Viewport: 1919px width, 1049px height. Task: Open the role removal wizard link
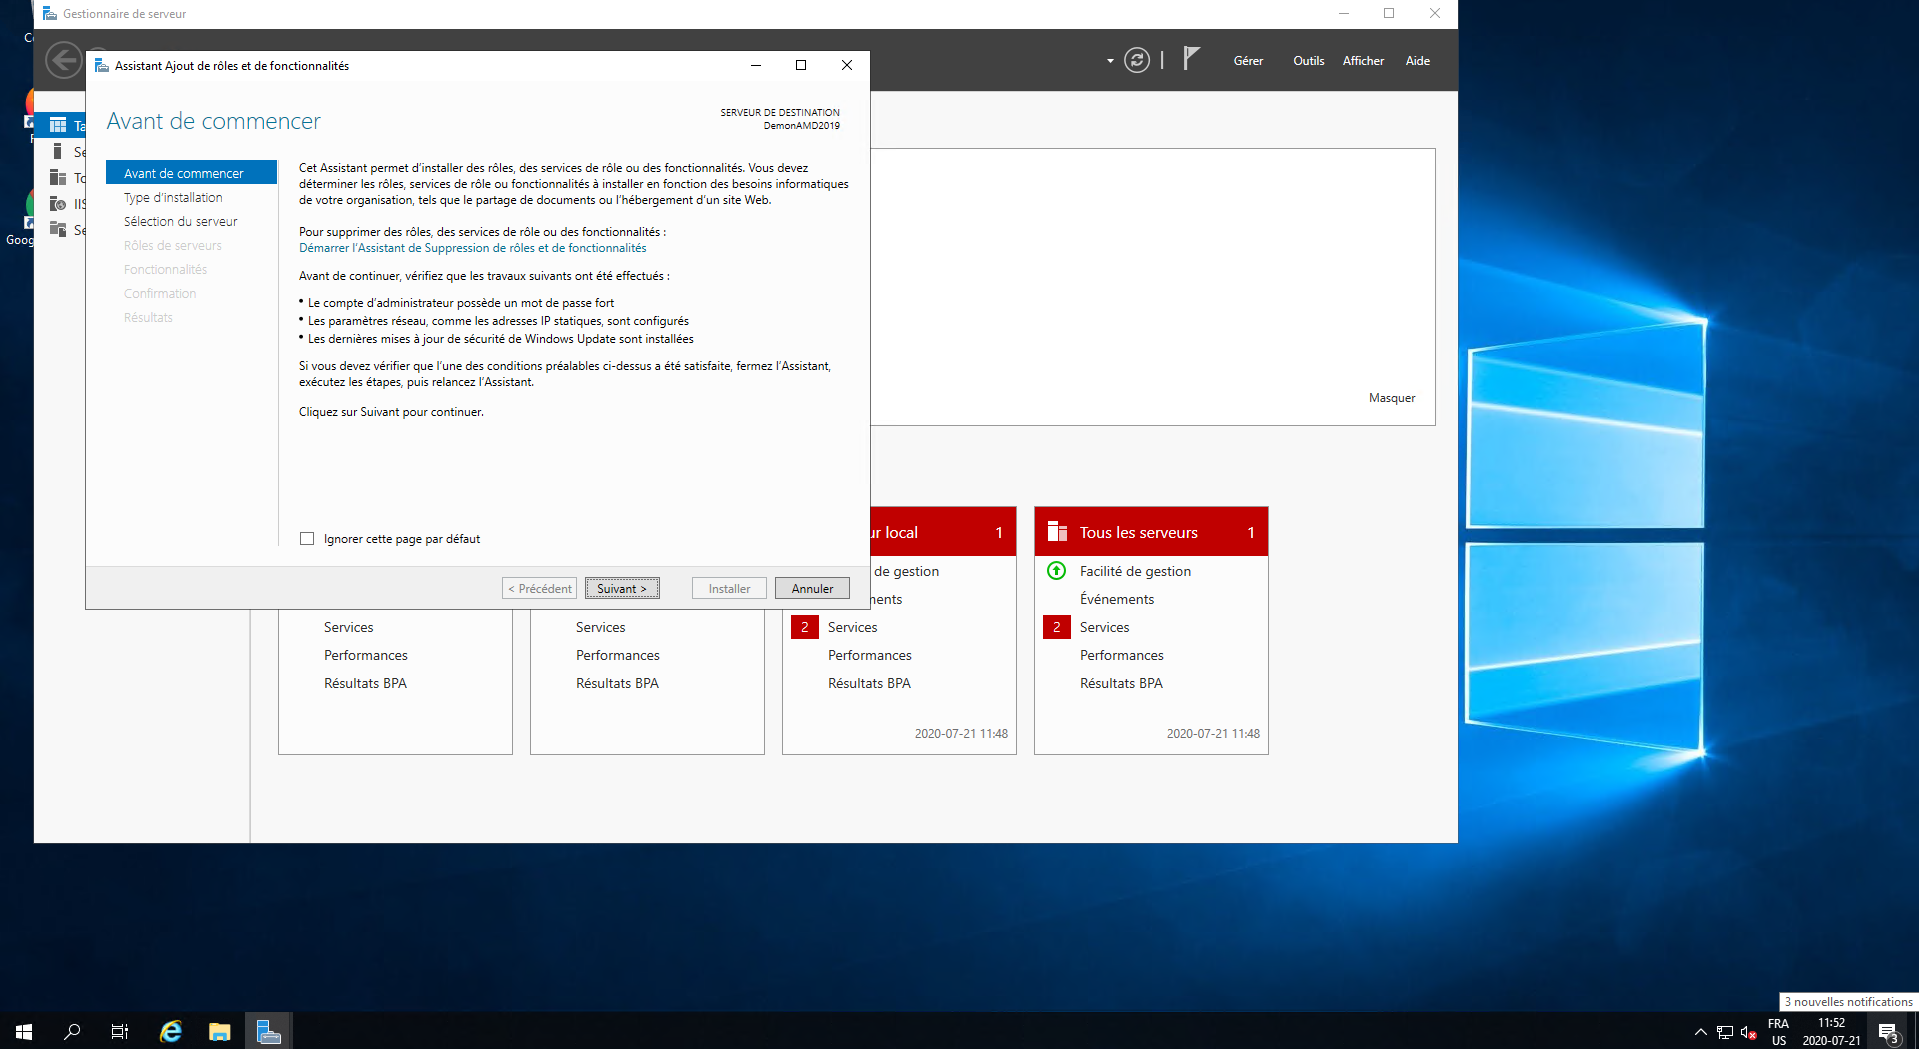point(472,248)
